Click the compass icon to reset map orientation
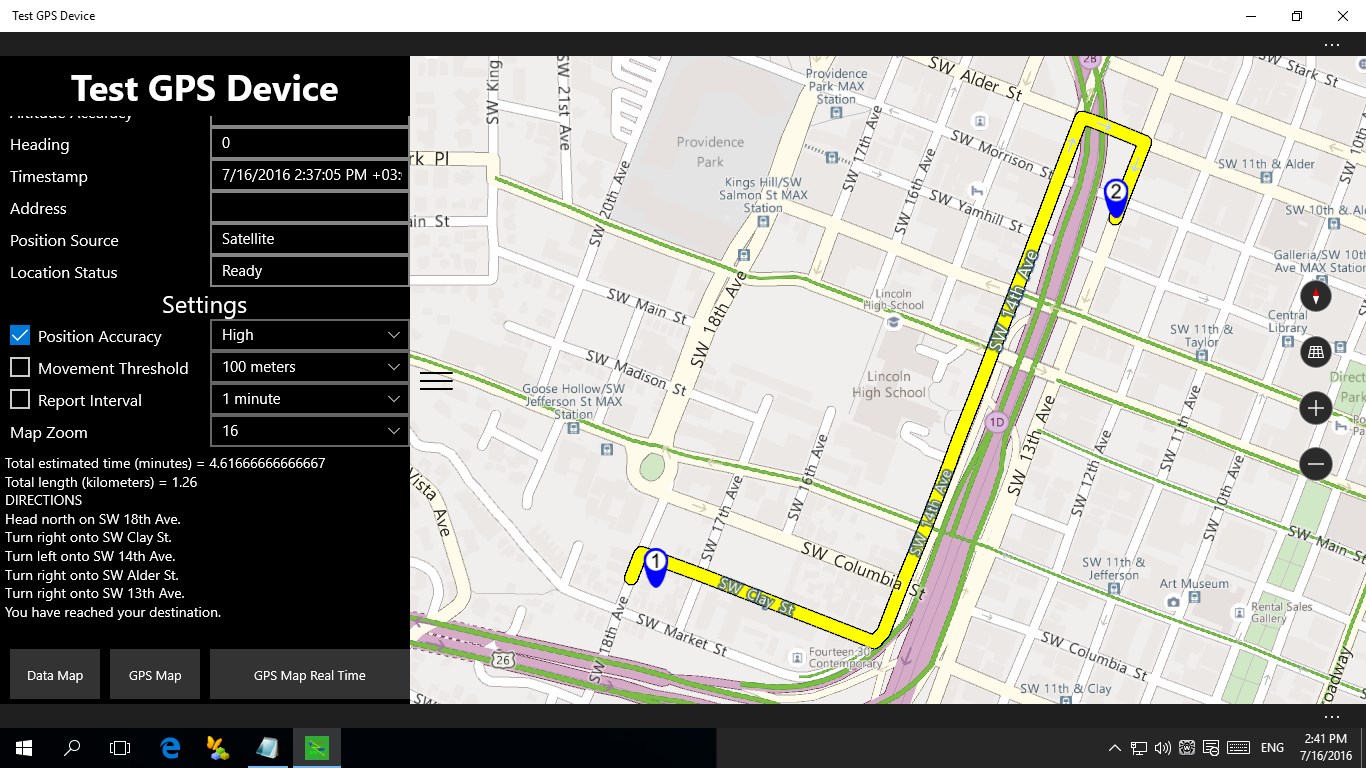Viewport: 1366px width, 768px height. pos(1315,295)
